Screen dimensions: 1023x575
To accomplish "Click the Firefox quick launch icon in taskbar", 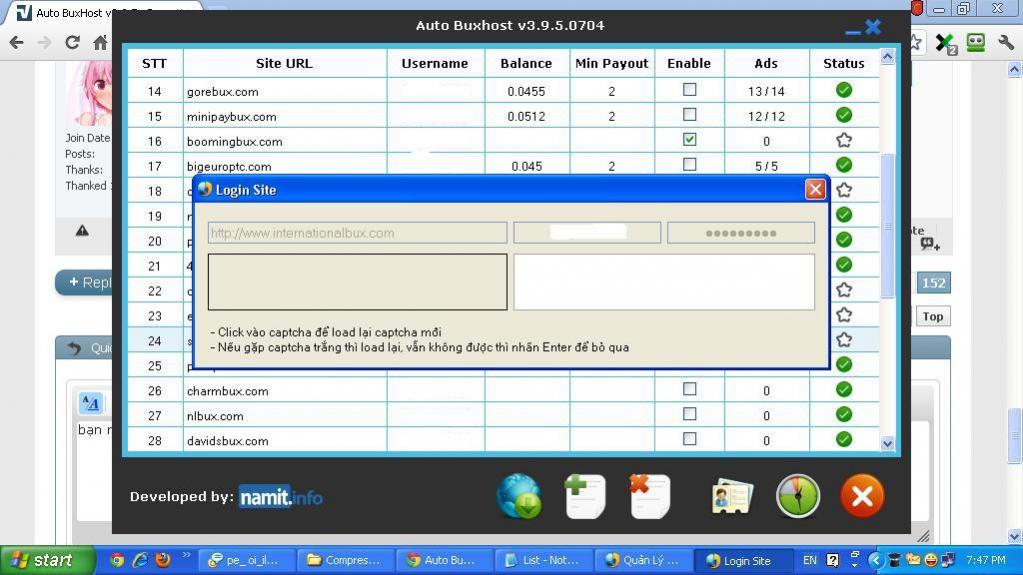I will tap(162, 559).
